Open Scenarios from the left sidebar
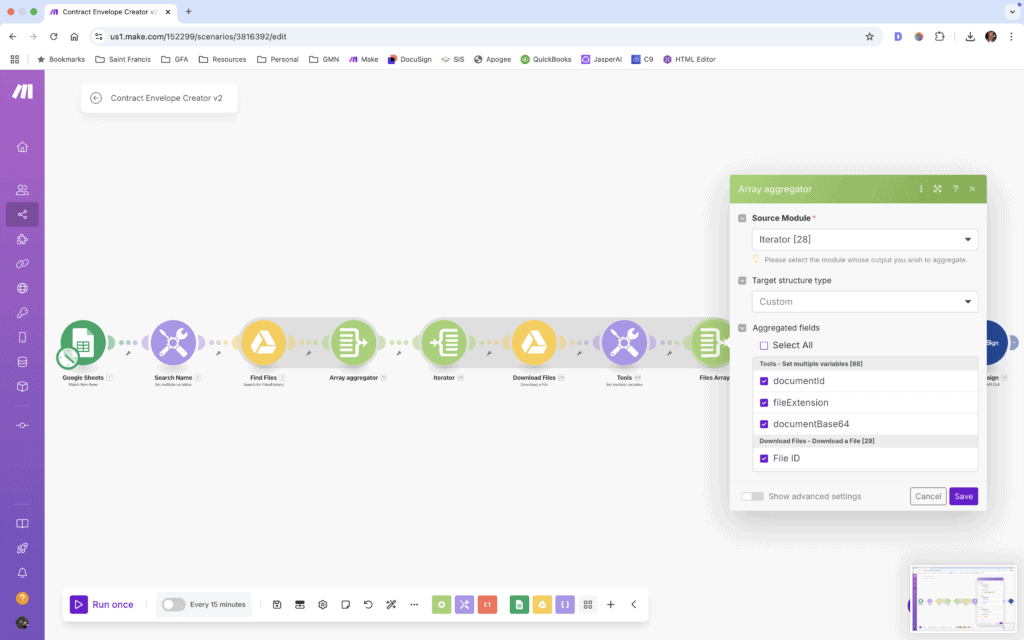Viewport: 1024px width, 640px height. point(22,214)
